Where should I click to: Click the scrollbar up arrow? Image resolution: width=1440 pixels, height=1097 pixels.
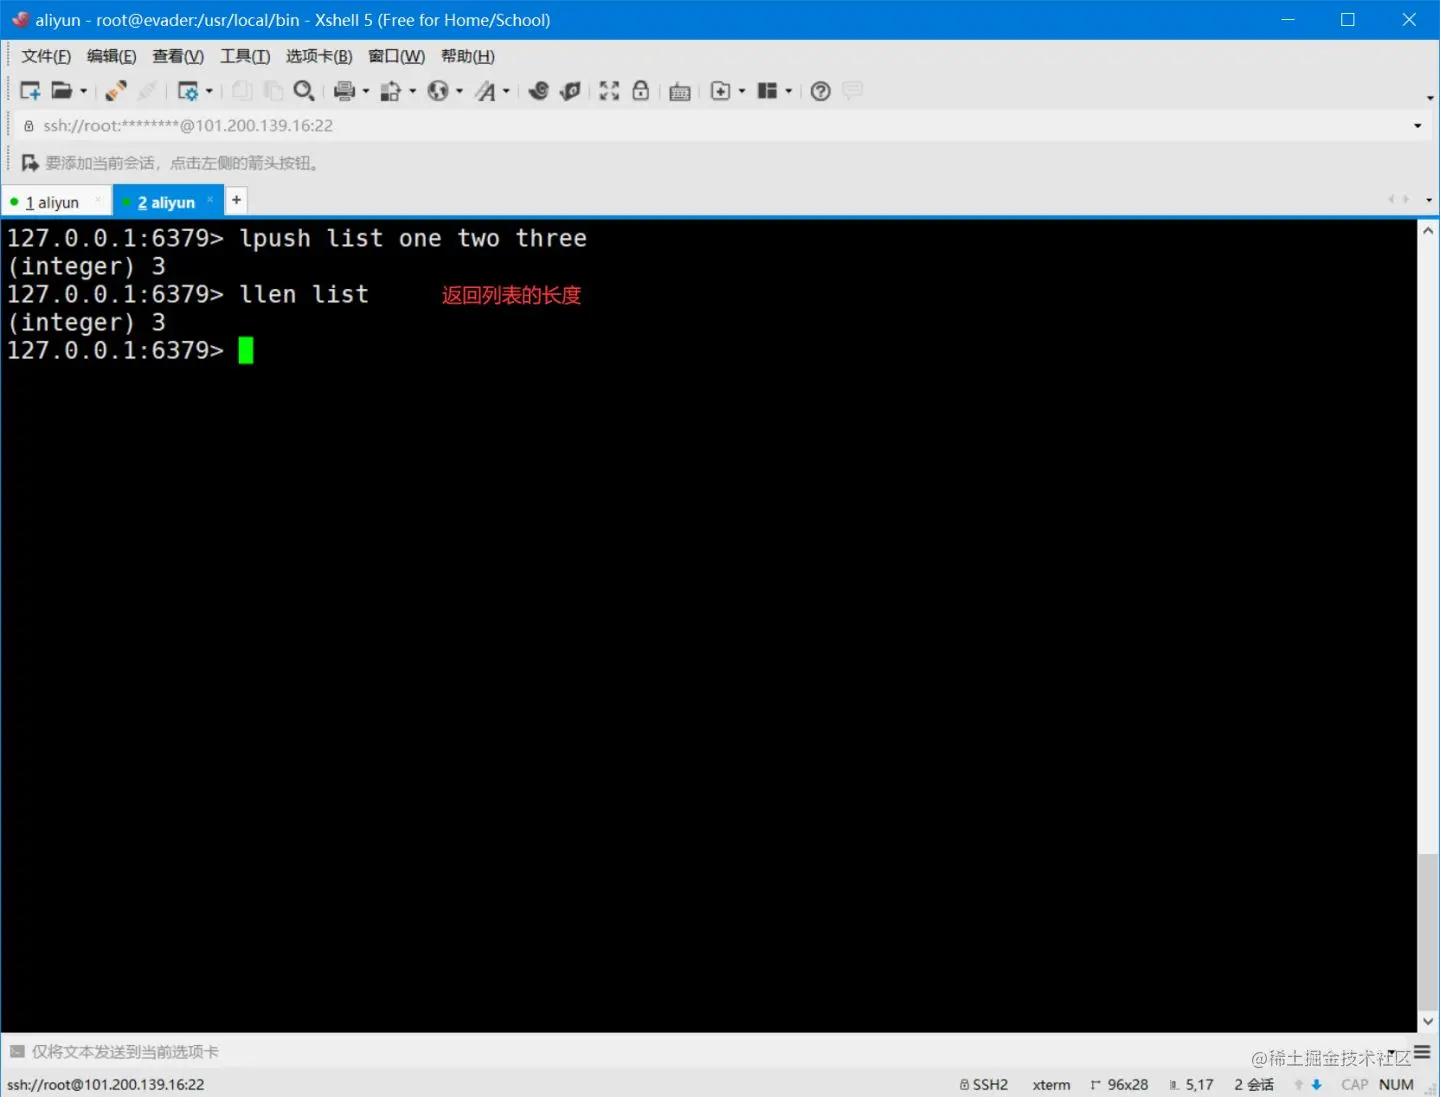[1428, 231]
